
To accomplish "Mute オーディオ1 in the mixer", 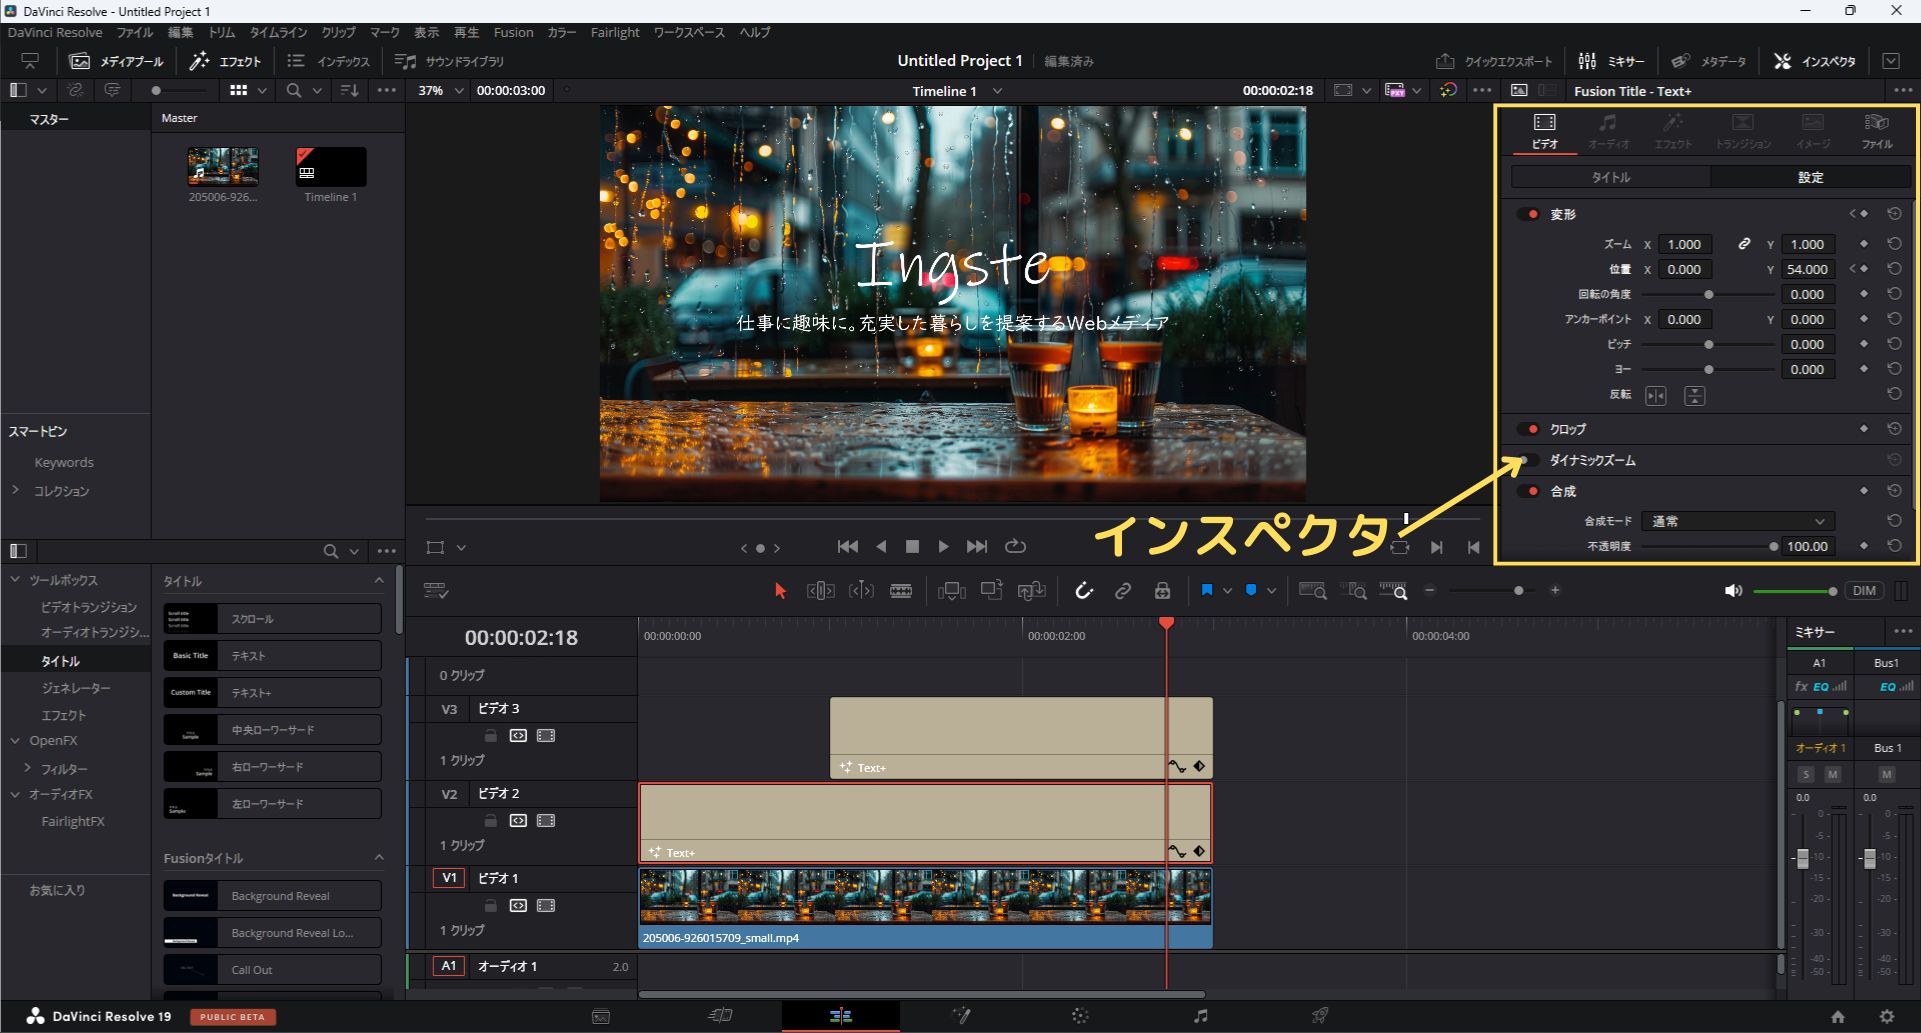I will (x=1833, y=774).
